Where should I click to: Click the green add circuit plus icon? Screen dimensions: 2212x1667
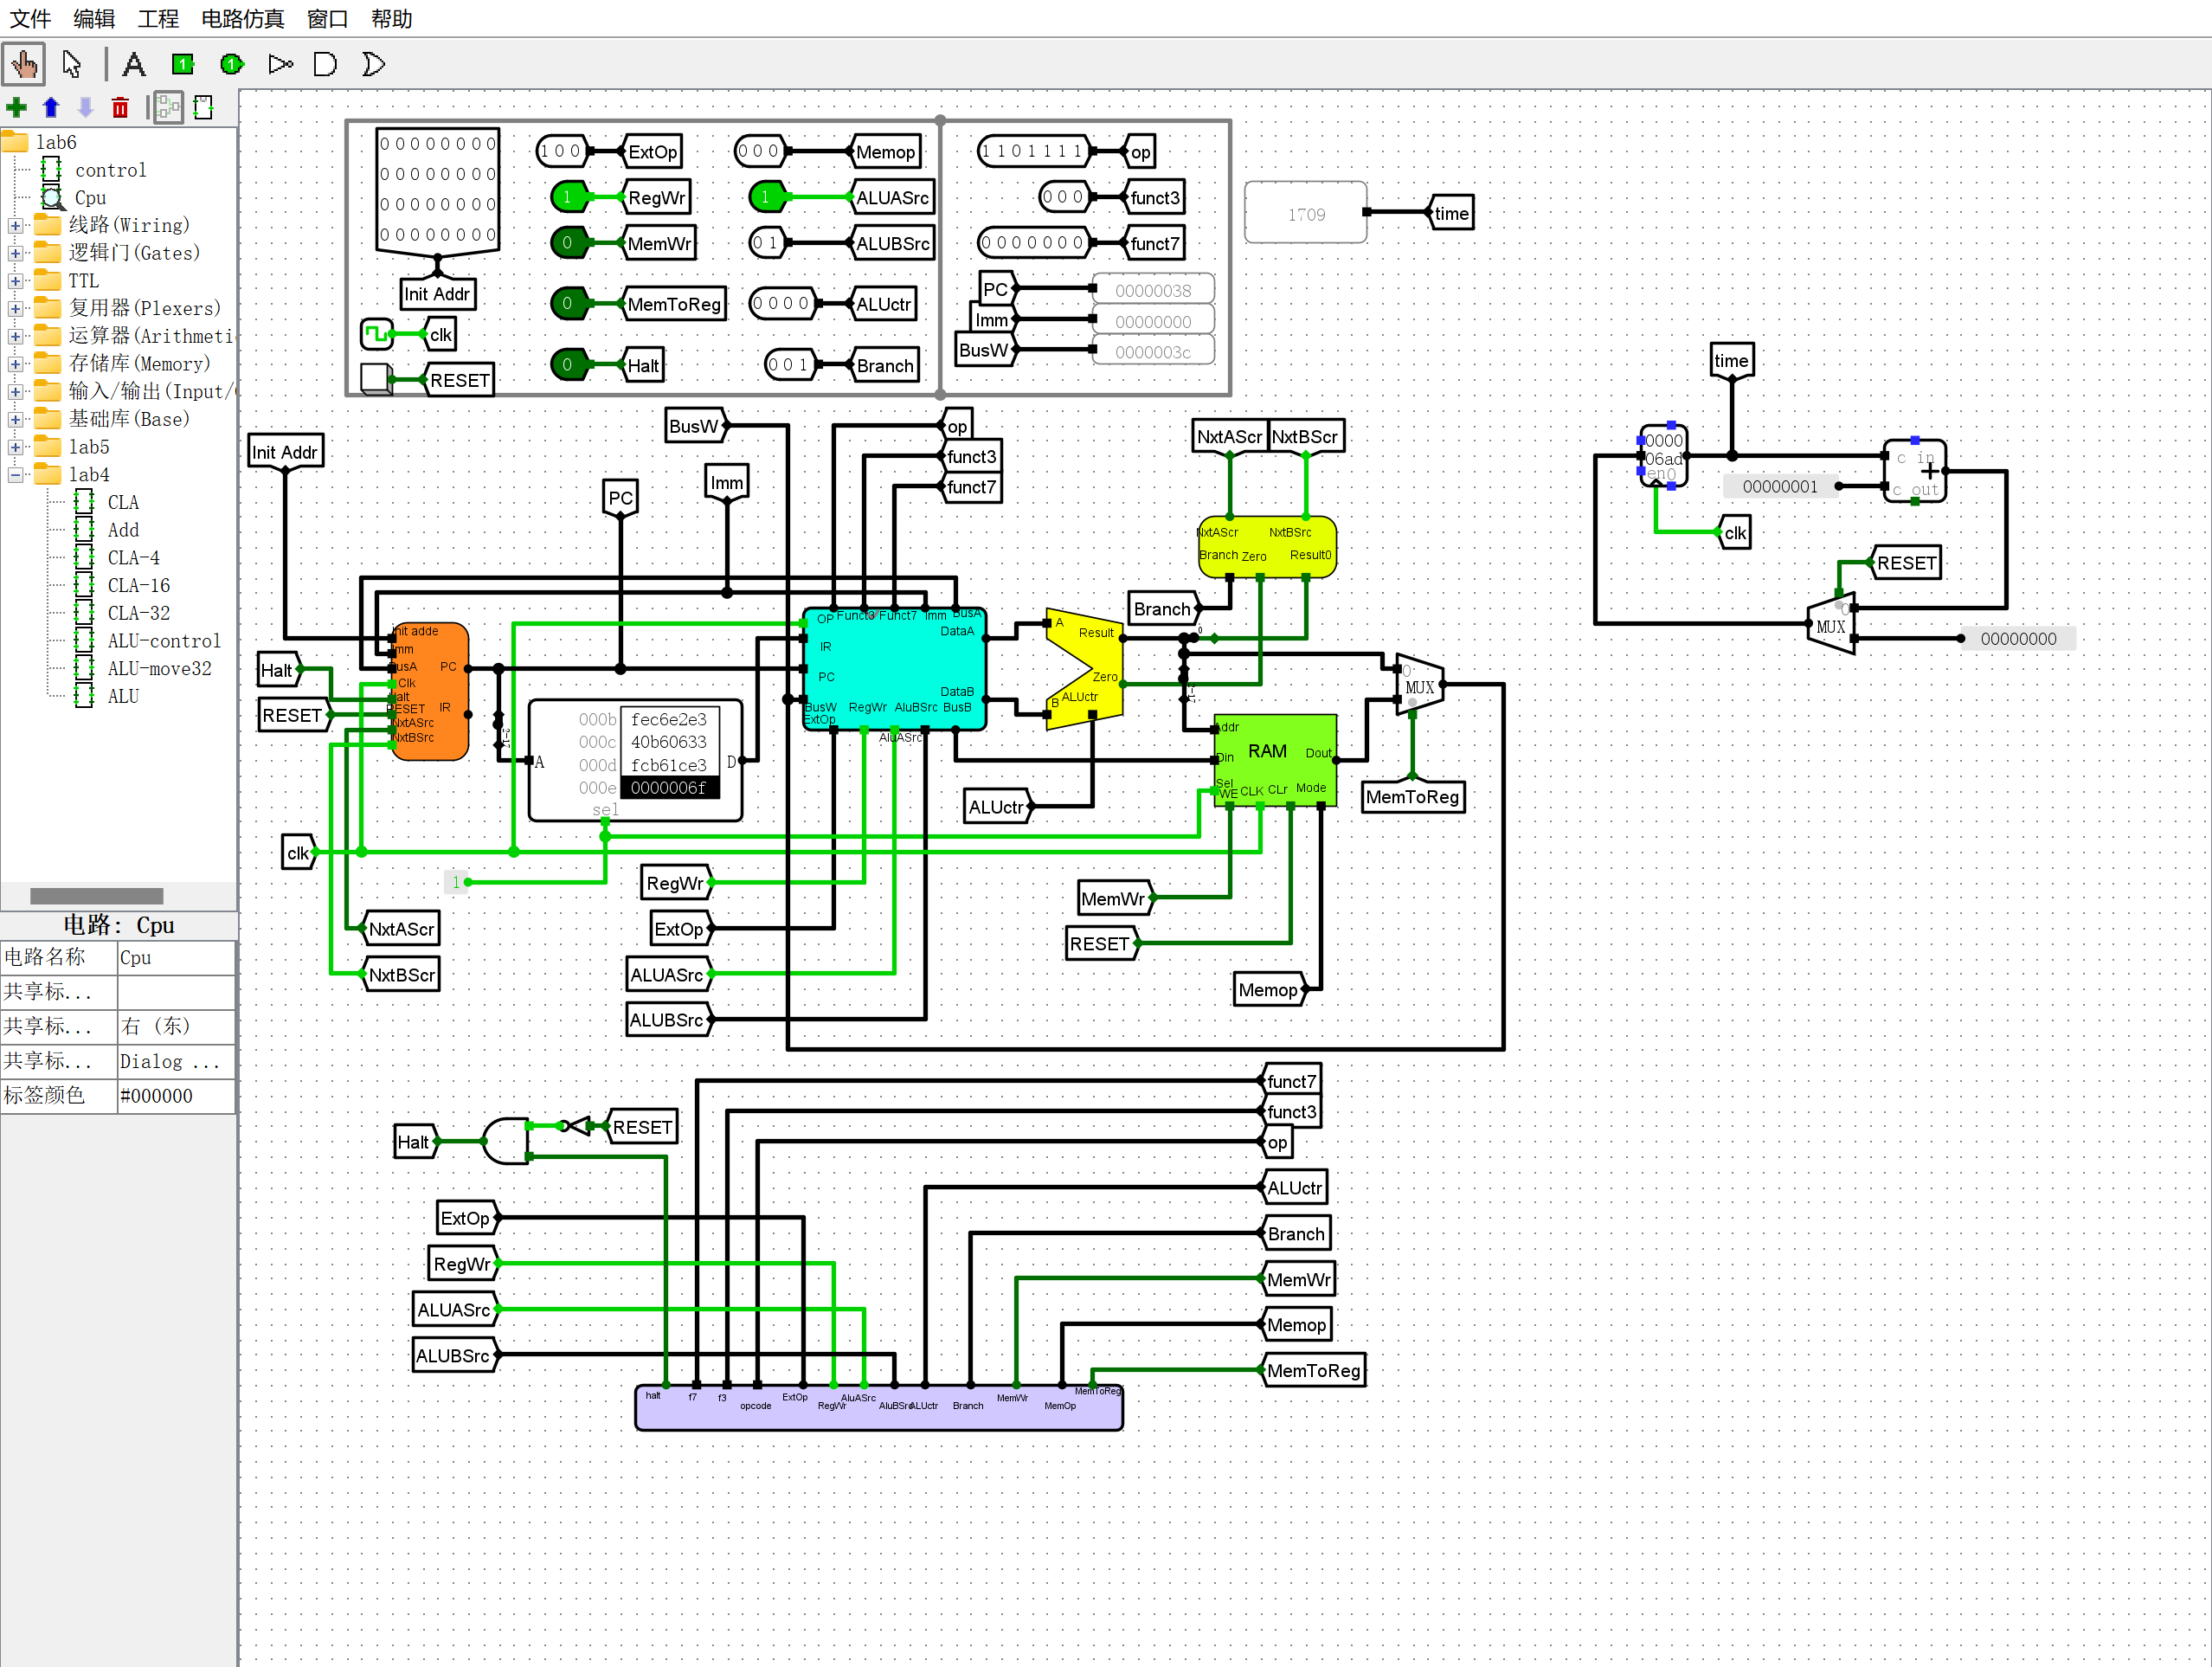click(x=16, y=107)
